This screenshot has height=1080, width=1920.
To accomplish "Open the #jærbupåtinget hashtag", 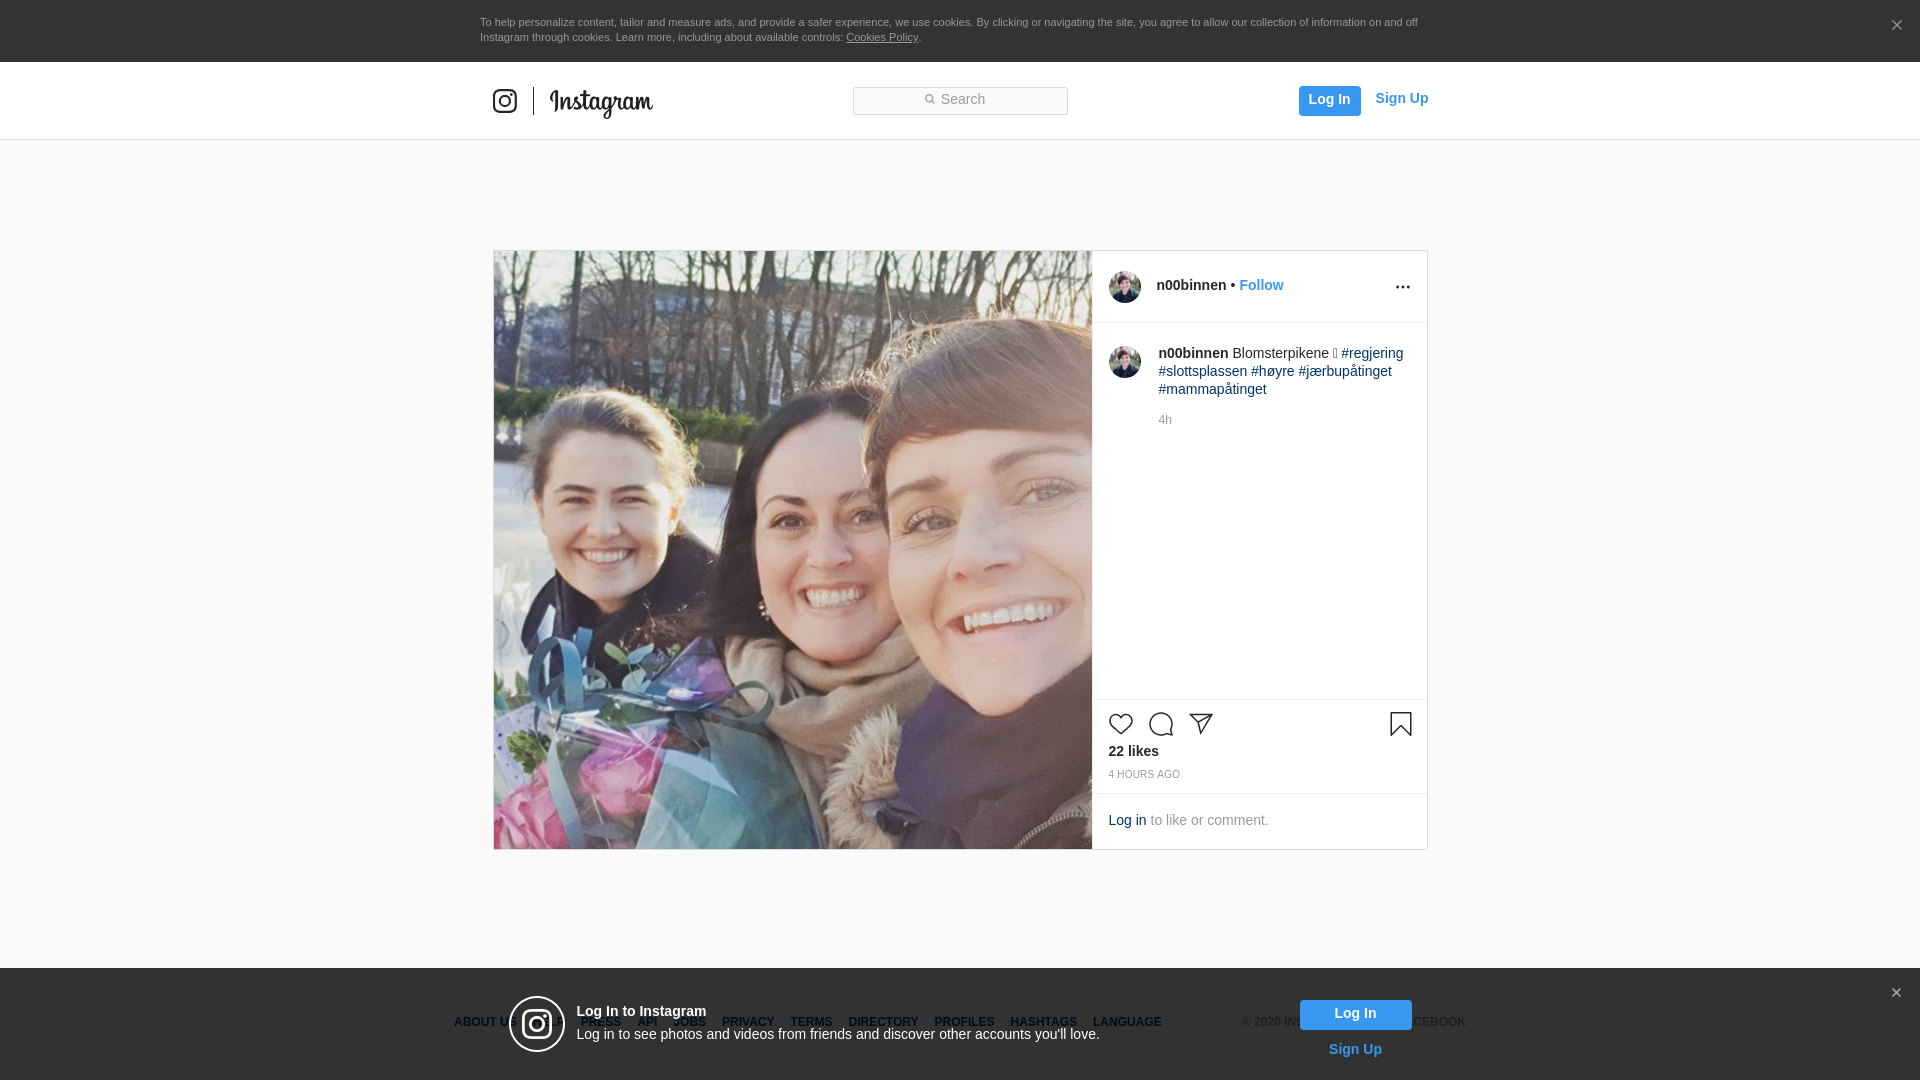I will (x=1345, y=371).
